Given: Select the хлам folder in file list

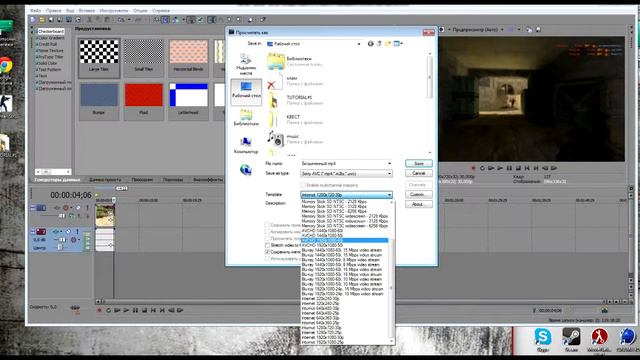Looking at the screenshot, I should [x=296, y=80].
